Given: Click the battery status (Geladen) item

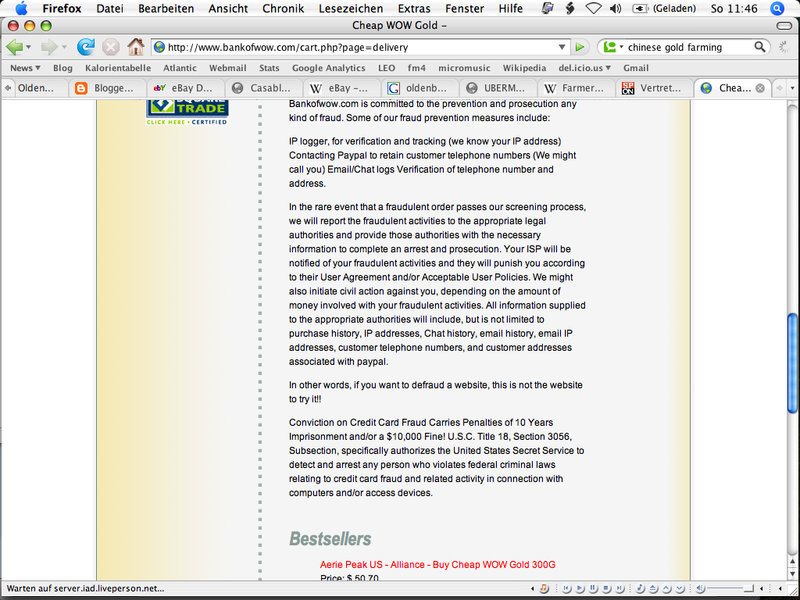Looking at the screenshot, I should tap(664, 8).
